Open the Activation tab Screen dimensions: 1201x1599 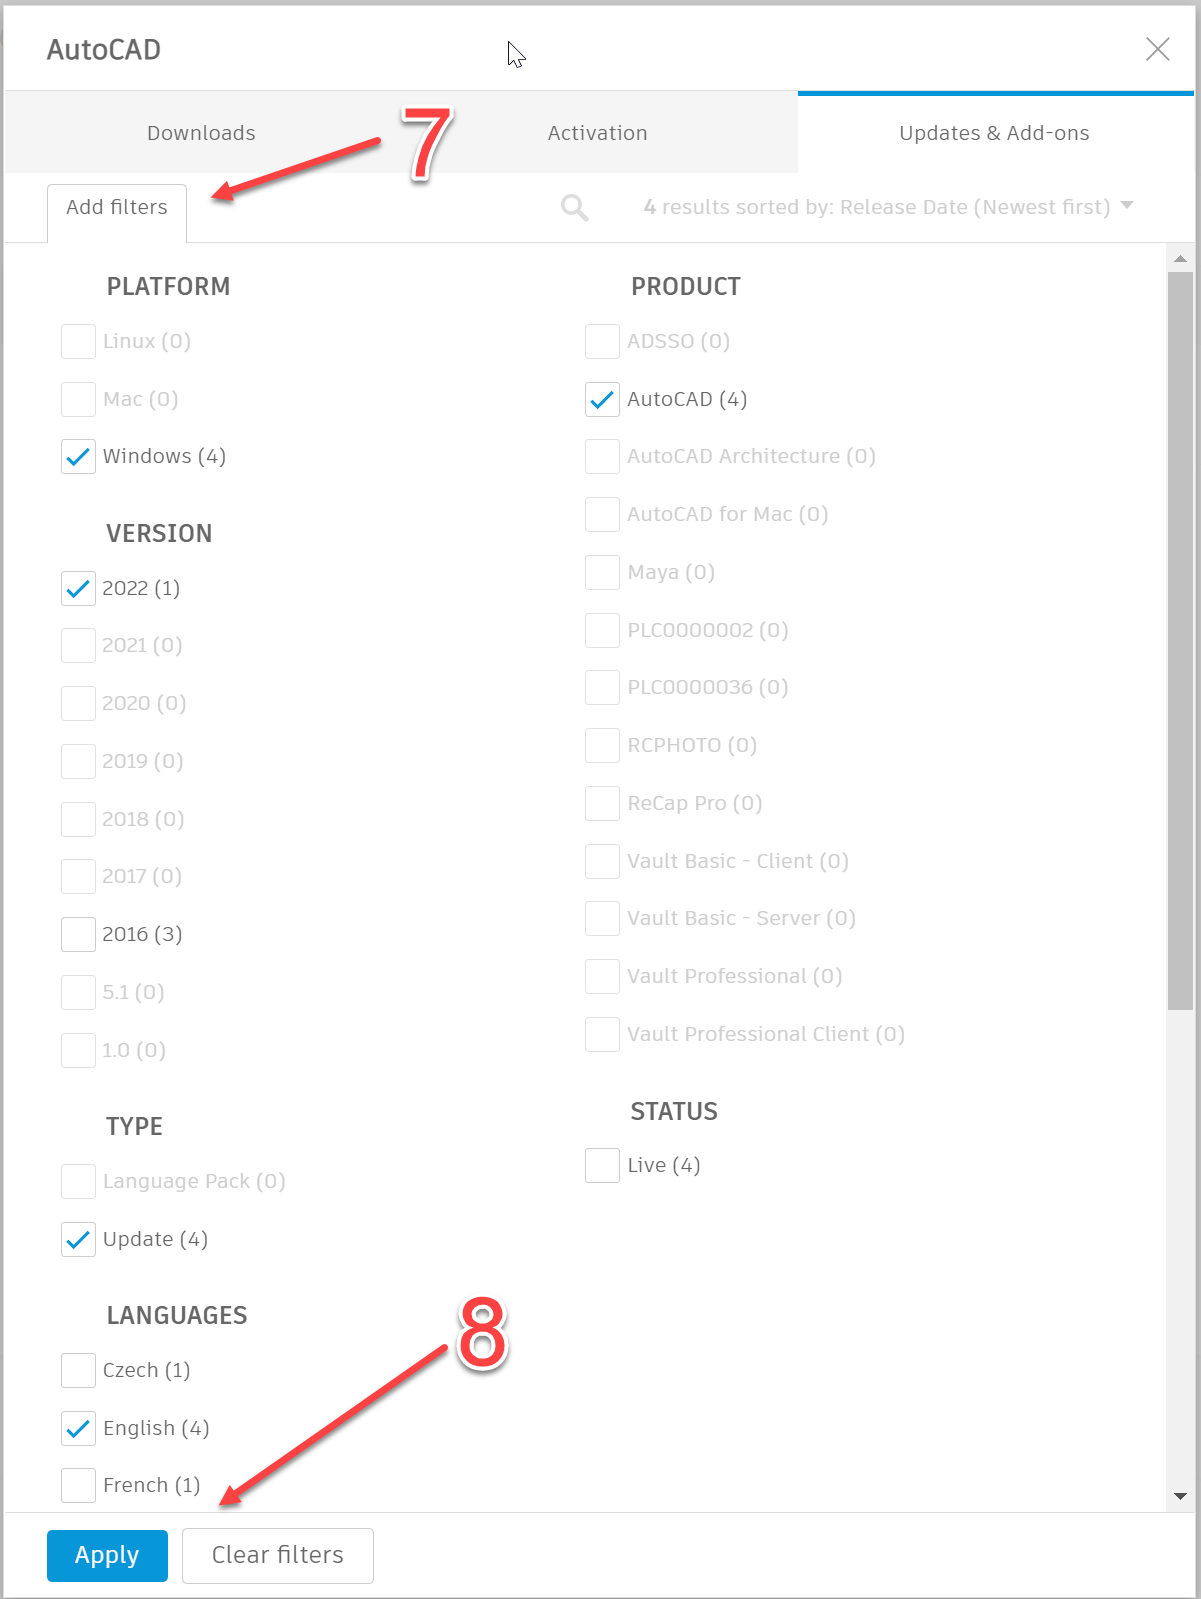[597, 133]
